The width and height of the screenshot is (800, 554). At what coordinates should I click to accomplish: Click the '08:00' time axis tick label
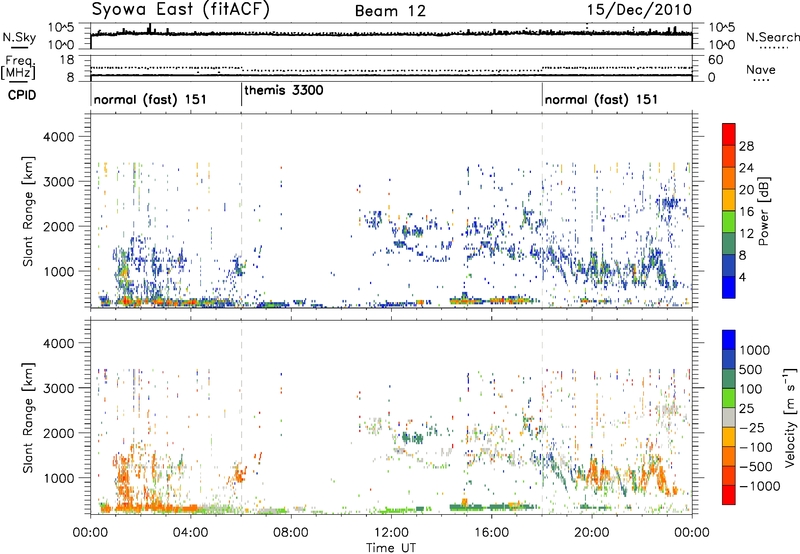[290, 533]
